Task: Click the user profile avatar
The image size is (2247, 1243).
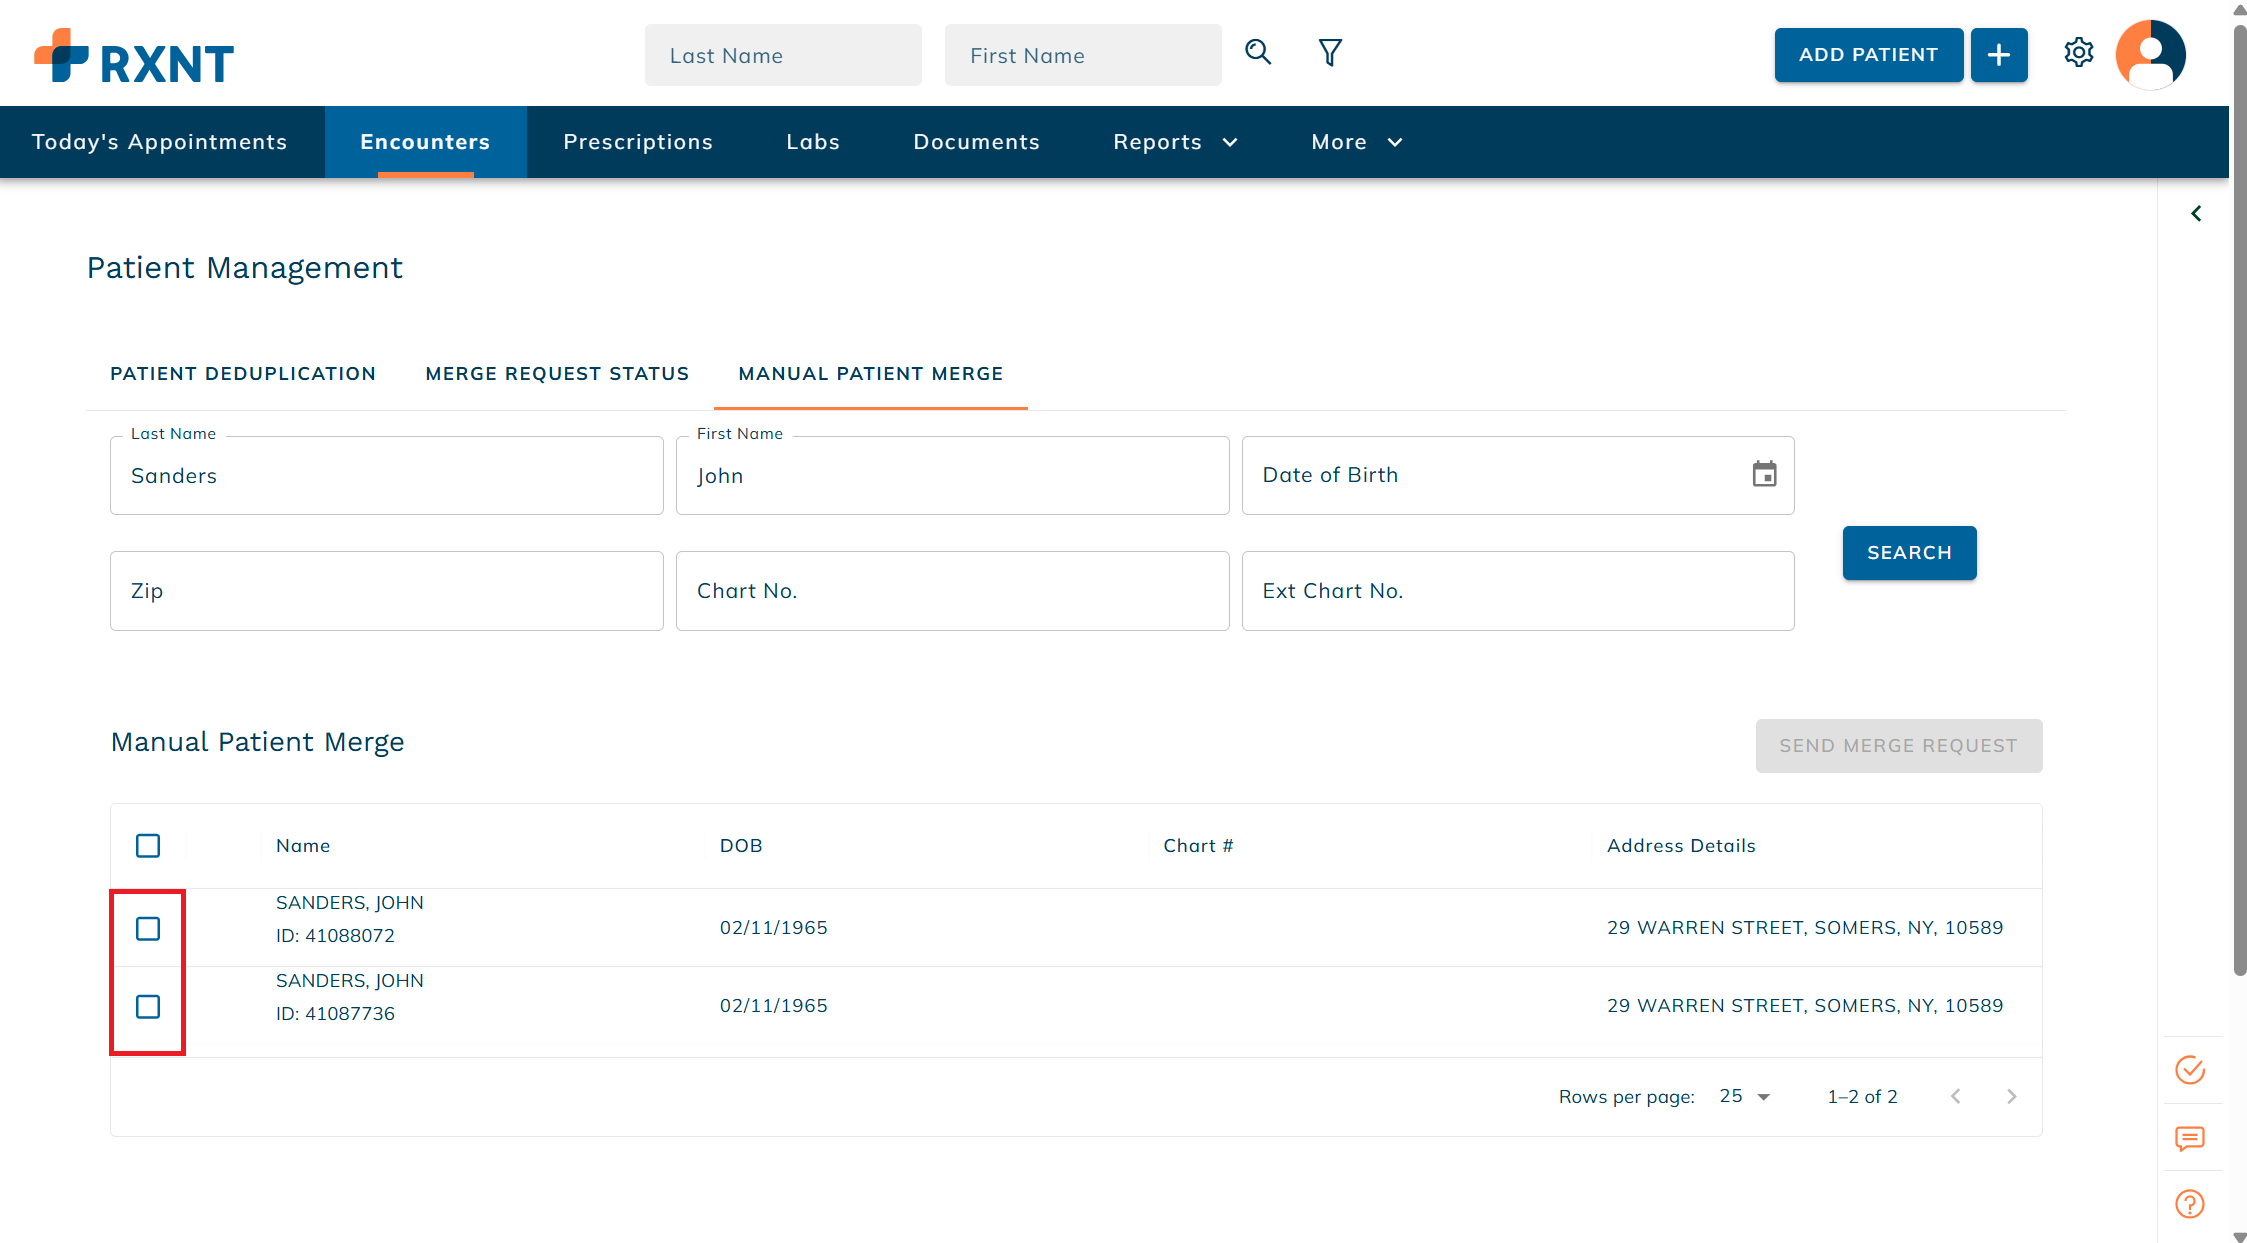Action: coord(2150,55)
